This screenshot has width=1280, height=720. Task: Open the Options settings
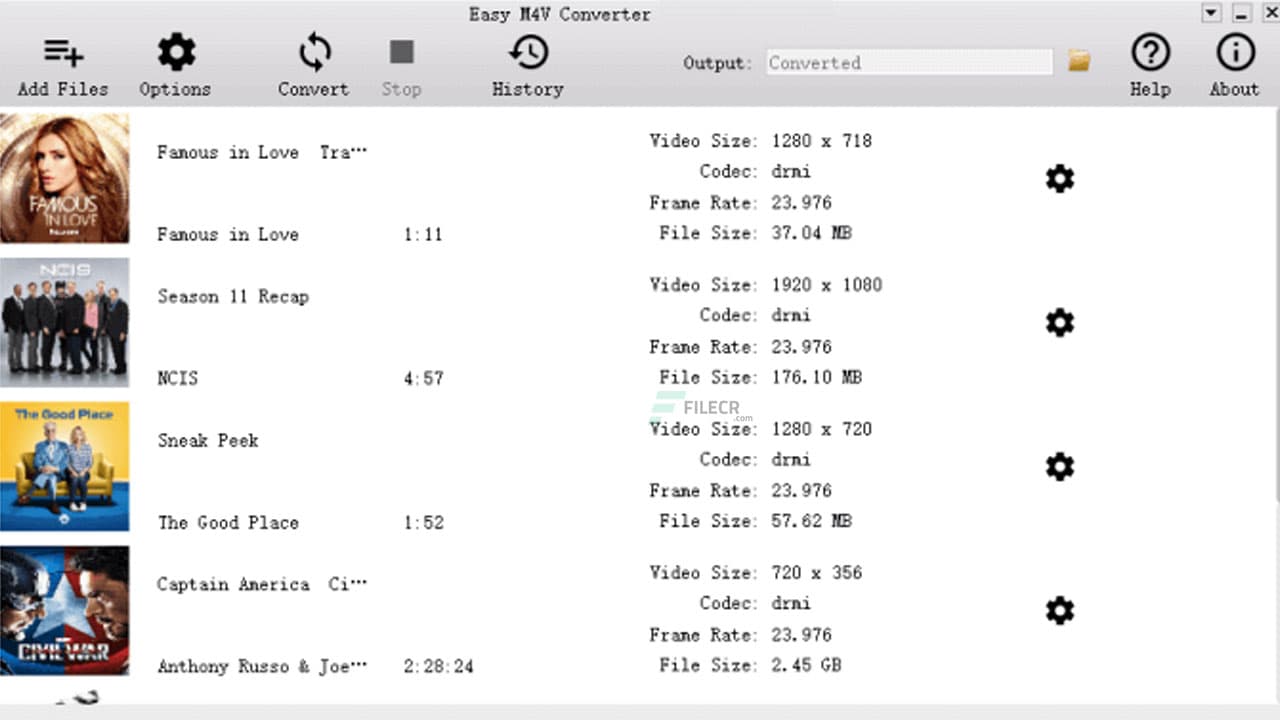pos(175,62)
